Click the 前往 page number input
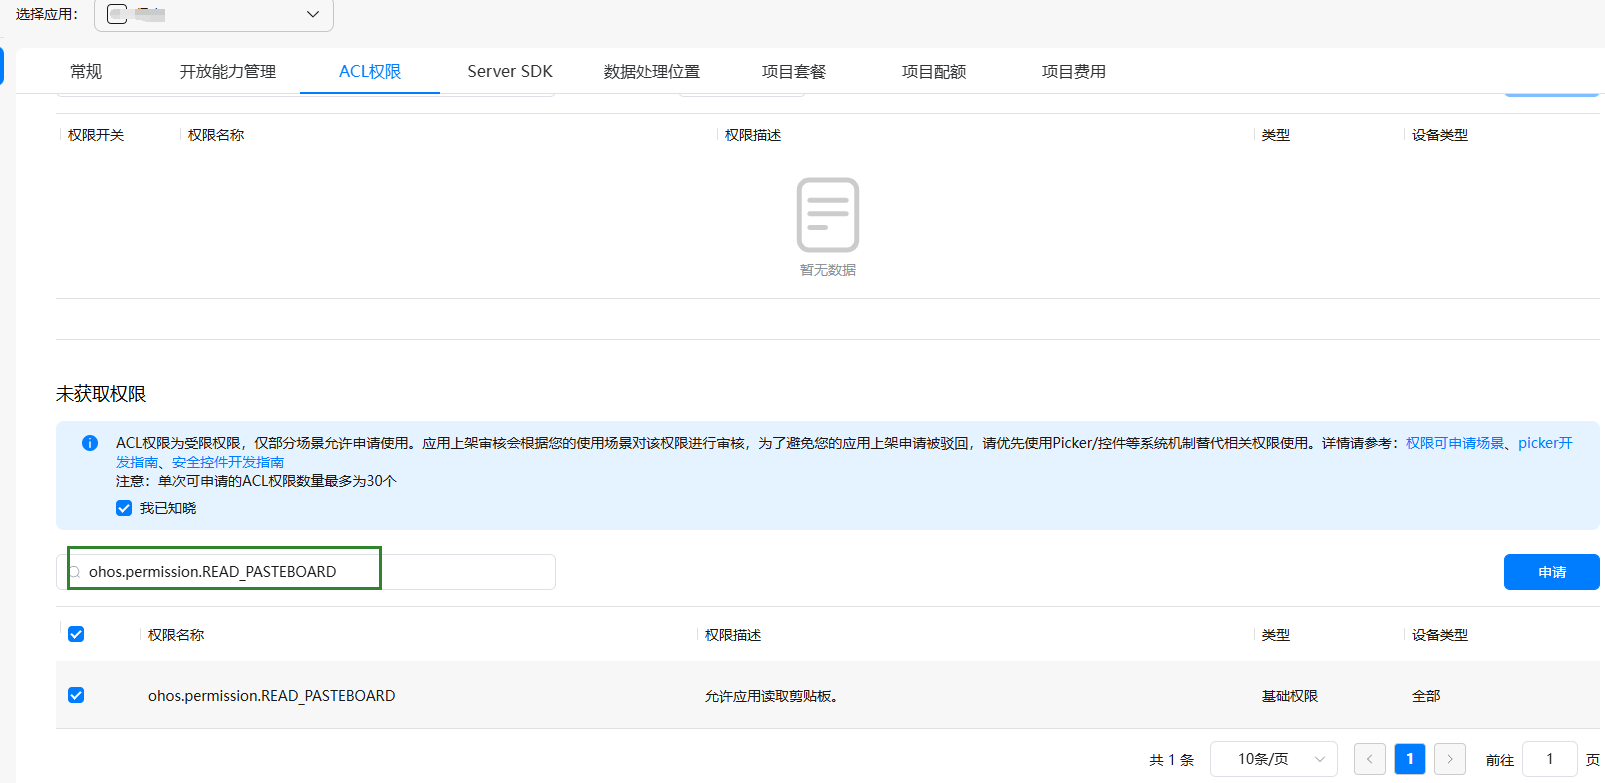This screenshot has height=783, width=1605. click(1550, 759)
